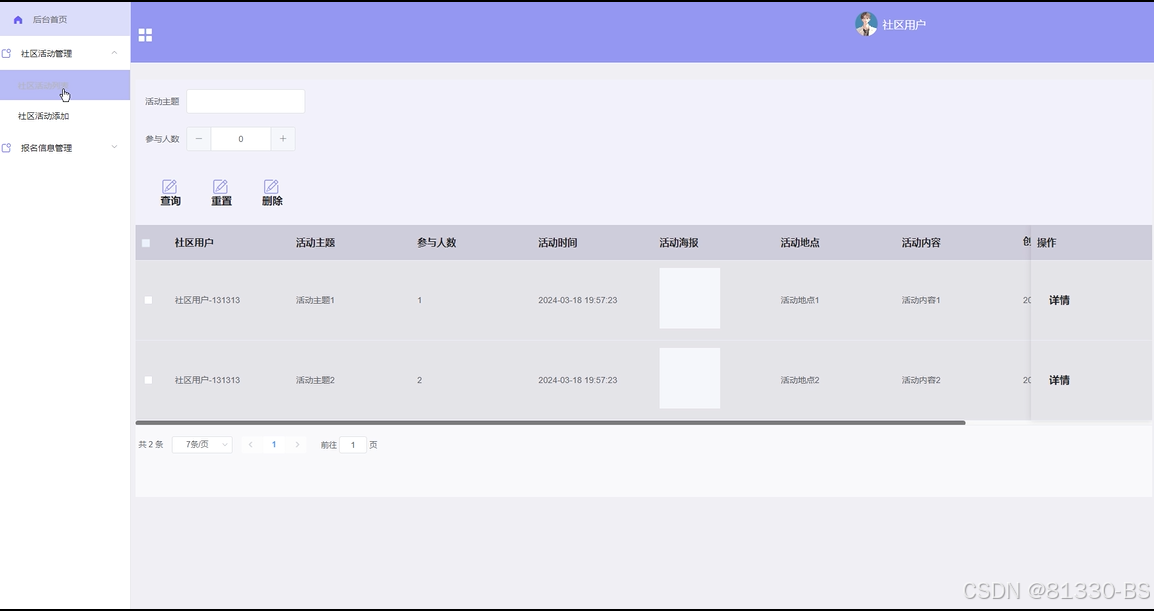
Task: Click the timestamp in the 活动主题2 row
Action: tap(578, 381)
